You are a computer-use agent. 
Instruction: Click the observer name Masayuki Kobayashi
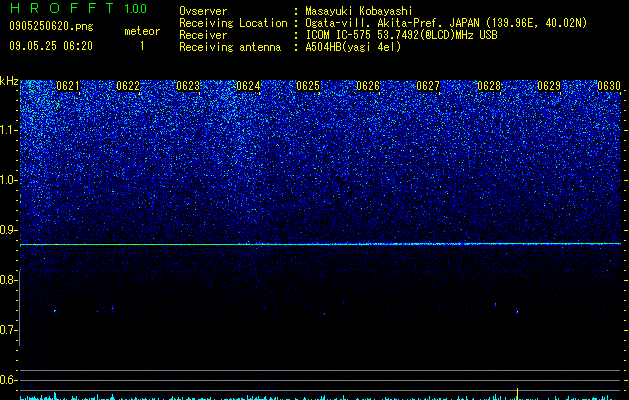click(x=359, y=12)
